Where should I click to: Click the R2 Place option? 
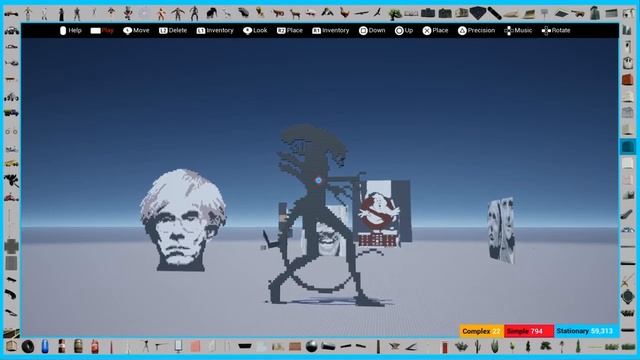point(290,31)
